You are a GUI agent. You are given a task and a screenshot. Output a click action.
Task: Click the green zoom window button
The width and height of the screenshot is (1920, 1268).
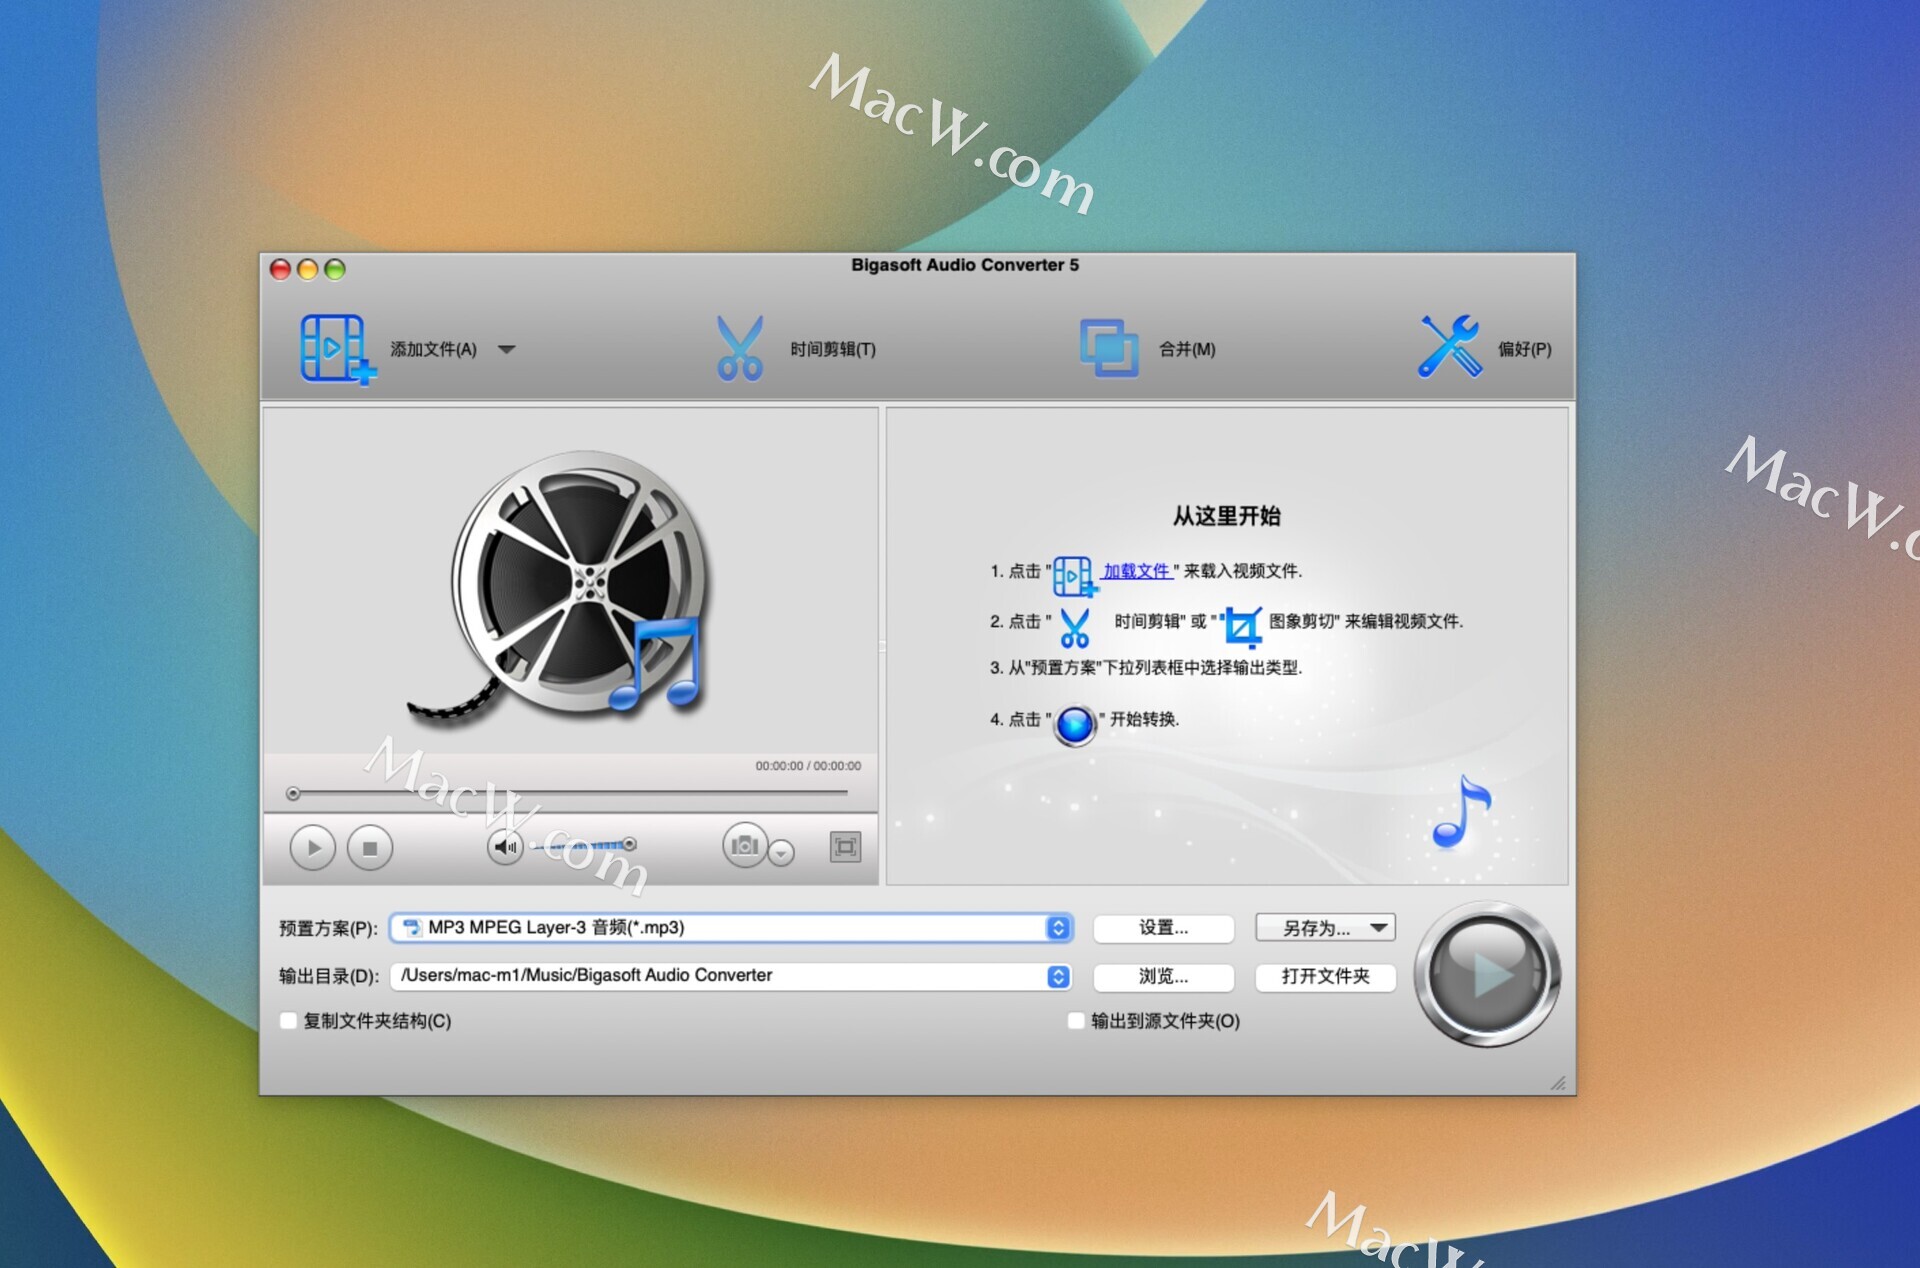pos(335,269)
